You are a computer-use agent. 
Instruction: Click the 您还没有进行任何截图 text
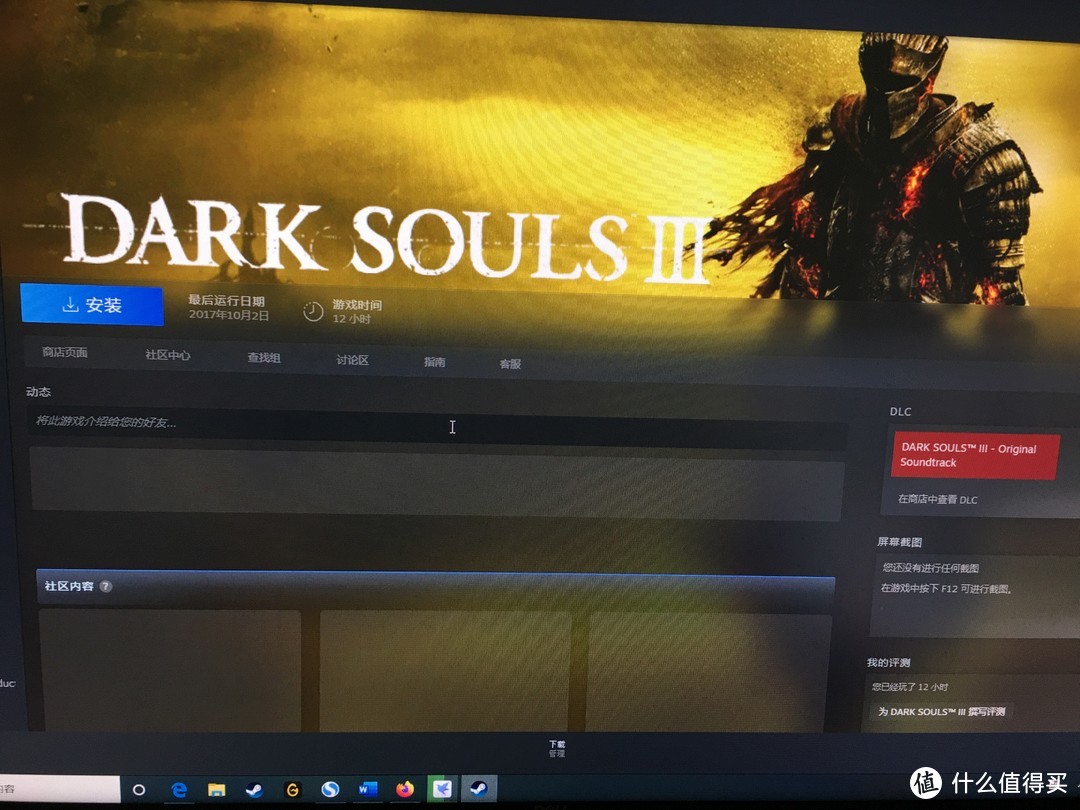point(931,568)
